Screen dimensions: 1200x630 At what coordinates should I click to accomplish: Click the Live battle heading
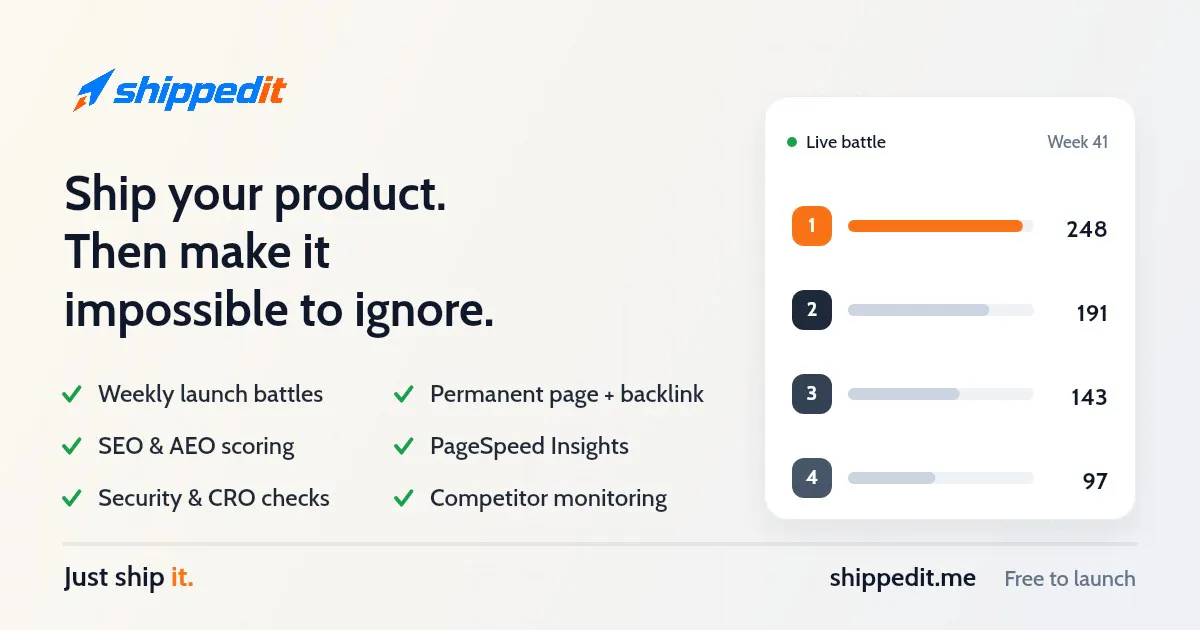pyautogui.click(x=846, y=142)
